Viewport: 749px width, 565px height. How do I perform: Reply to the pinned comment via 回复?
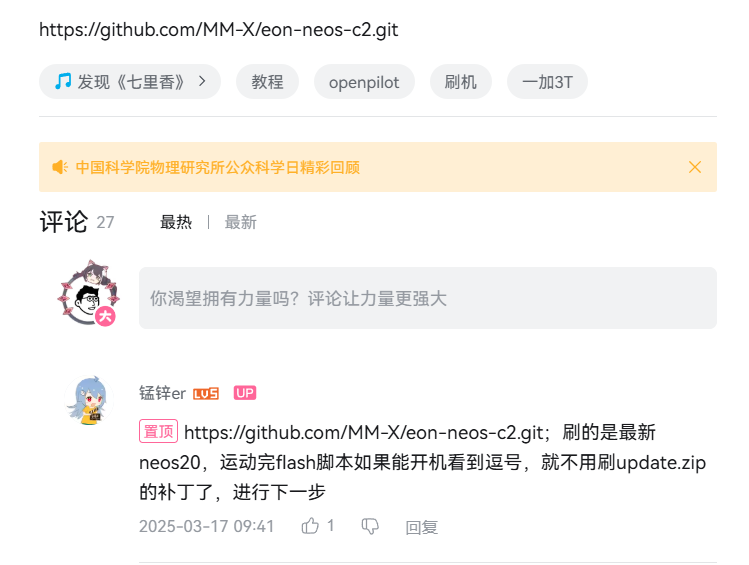tap(421, 527)
